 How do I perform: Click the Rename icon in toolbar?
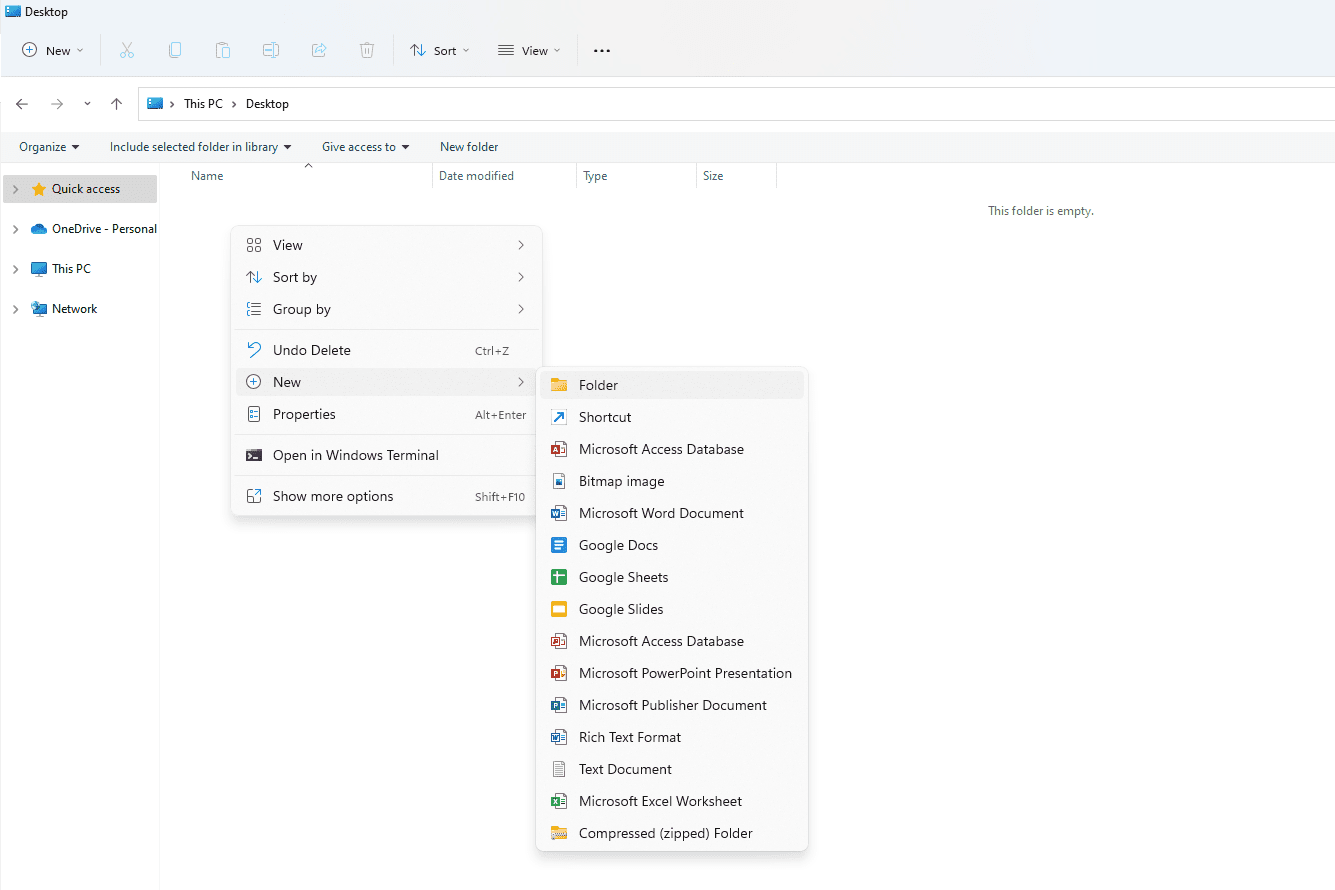(271, 50)
